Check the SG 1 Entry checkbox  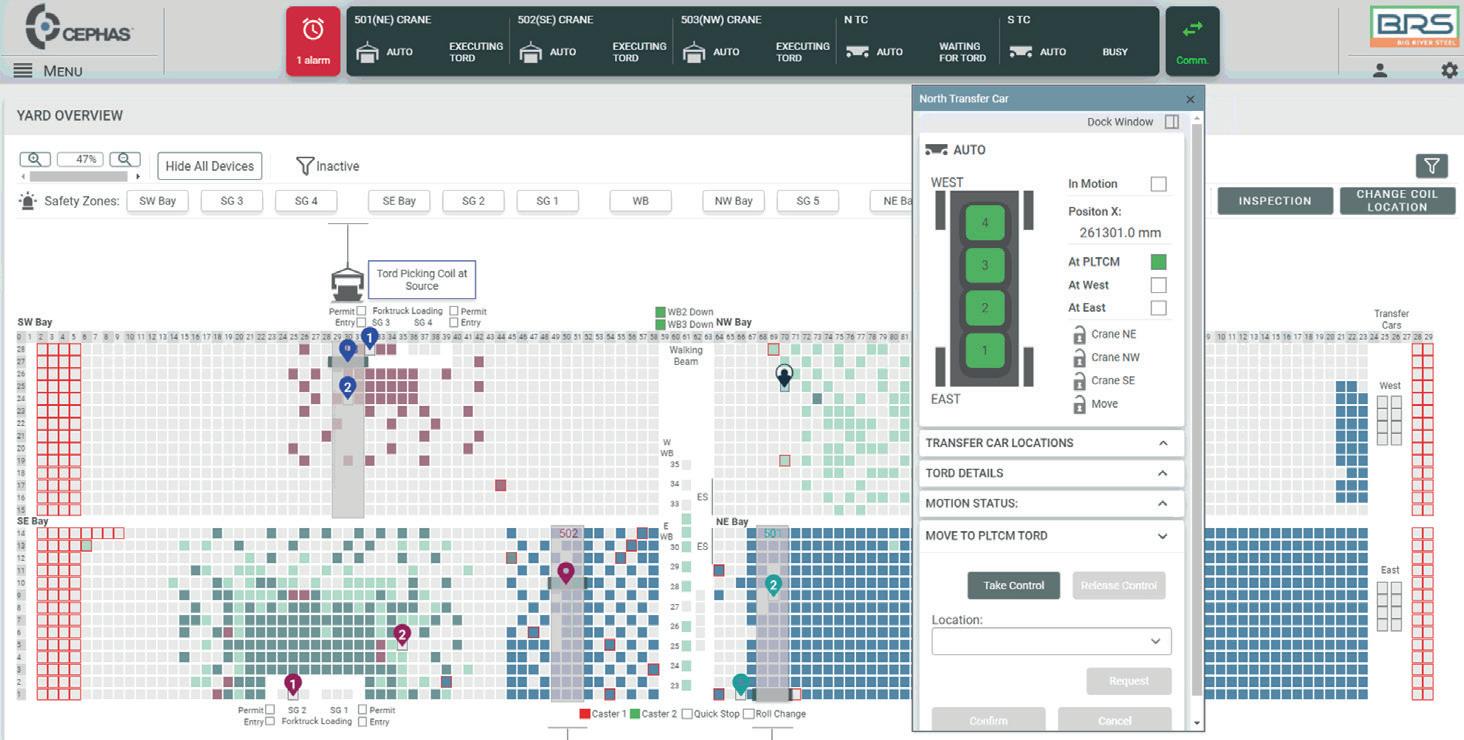362,721
